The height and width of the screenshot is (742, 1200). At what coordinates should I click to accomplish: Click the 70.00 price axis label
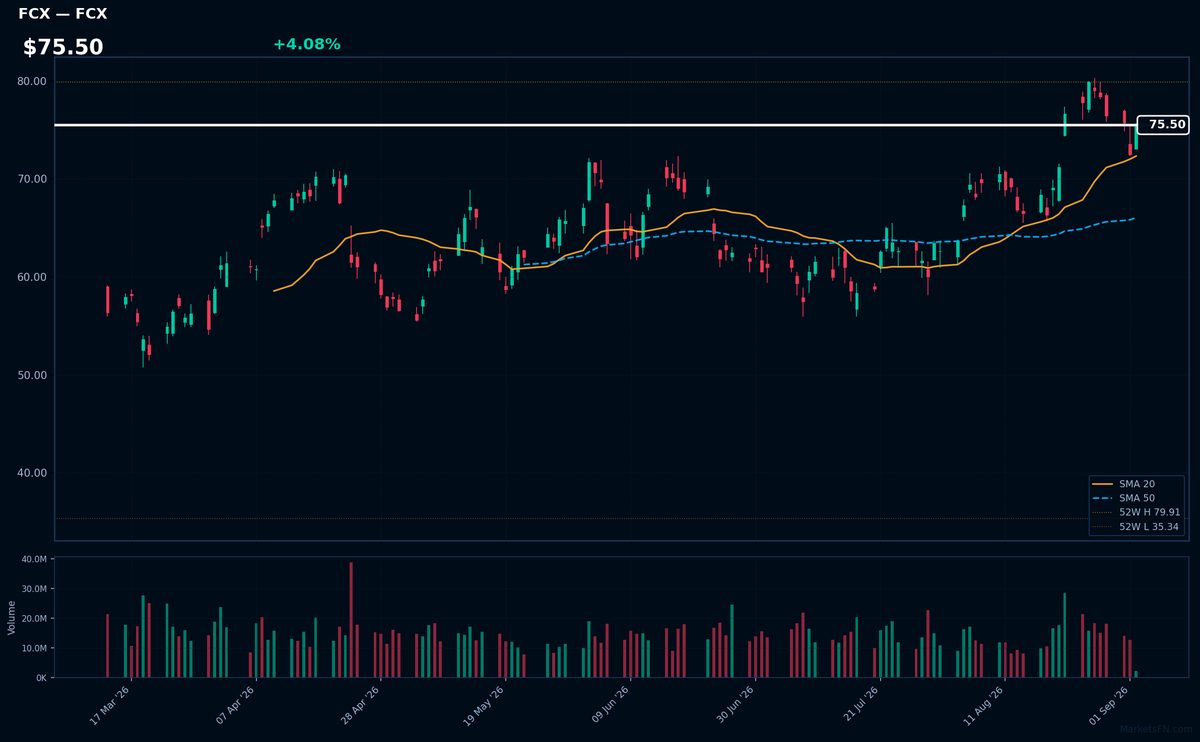32,179
